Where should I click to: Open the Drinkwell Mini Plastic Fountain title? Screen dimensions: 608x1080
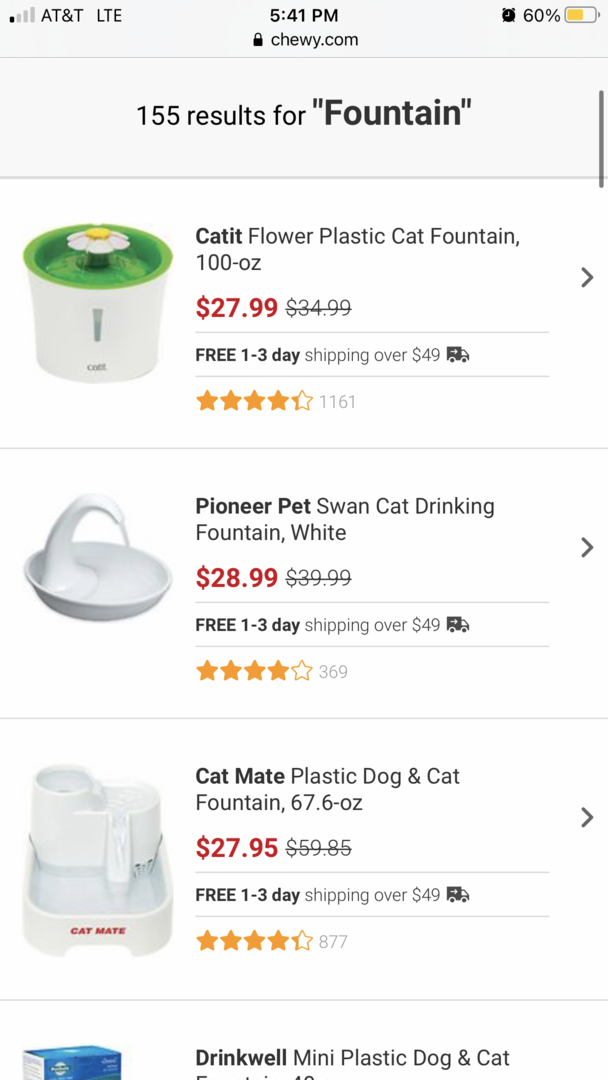pyautogui.click(x=352, y=1059)
